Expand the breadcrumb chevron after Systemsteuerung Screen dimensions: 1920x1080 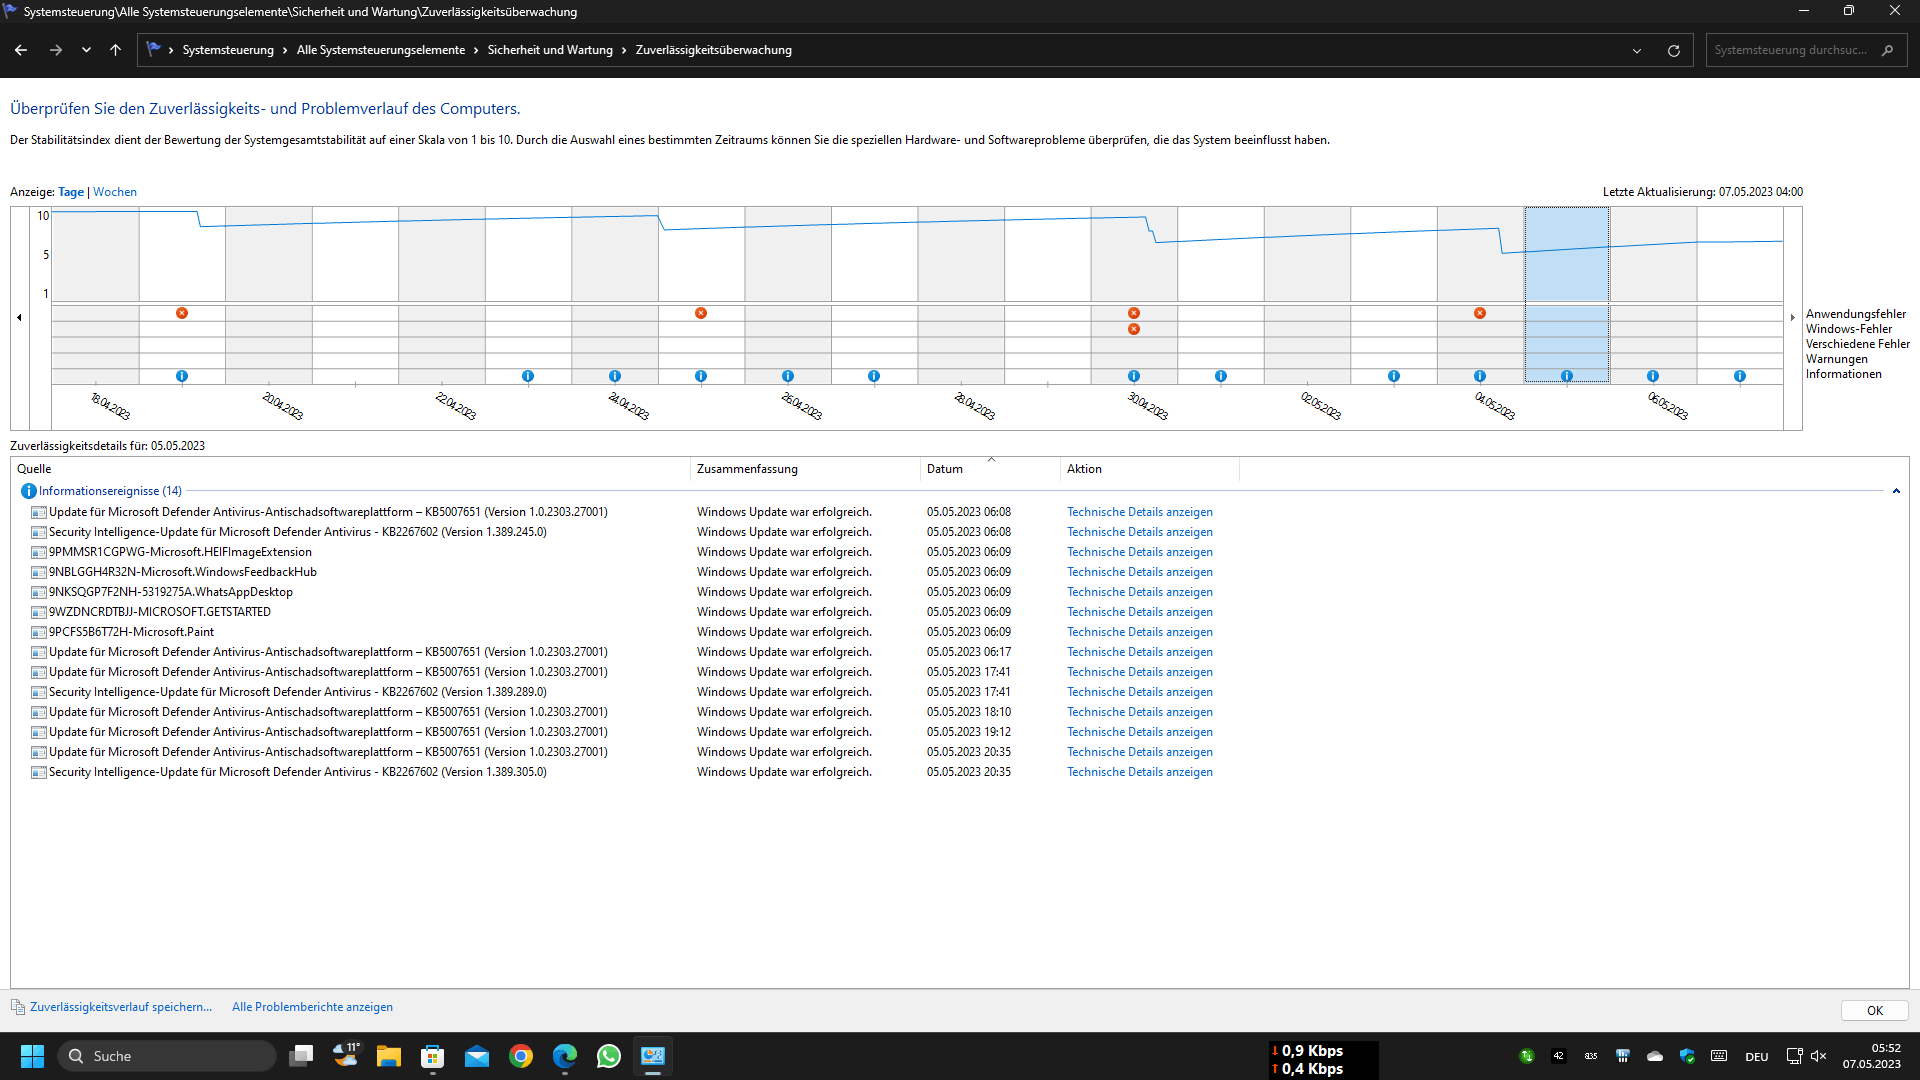click(285, 50)
